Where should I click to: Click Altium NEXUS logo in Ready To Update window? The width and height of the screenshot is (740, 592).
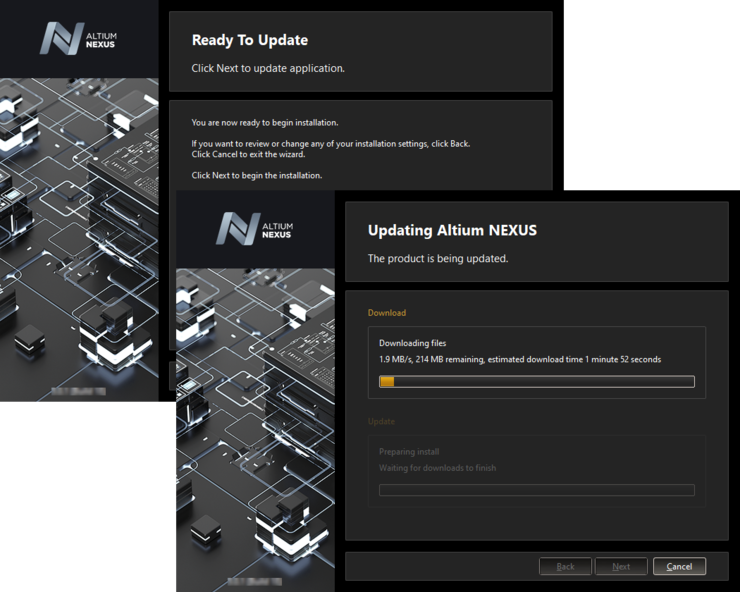click(x=78, y=38)
